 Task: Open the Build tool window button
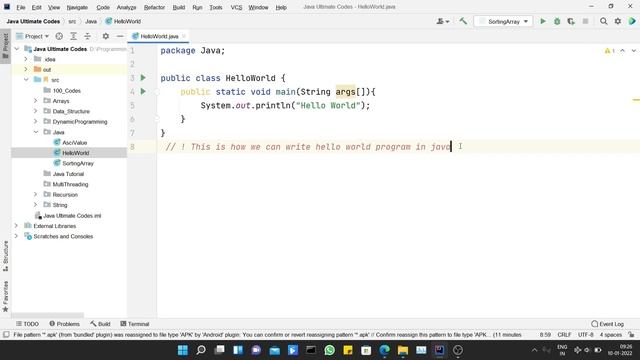[x=100, y=324]
